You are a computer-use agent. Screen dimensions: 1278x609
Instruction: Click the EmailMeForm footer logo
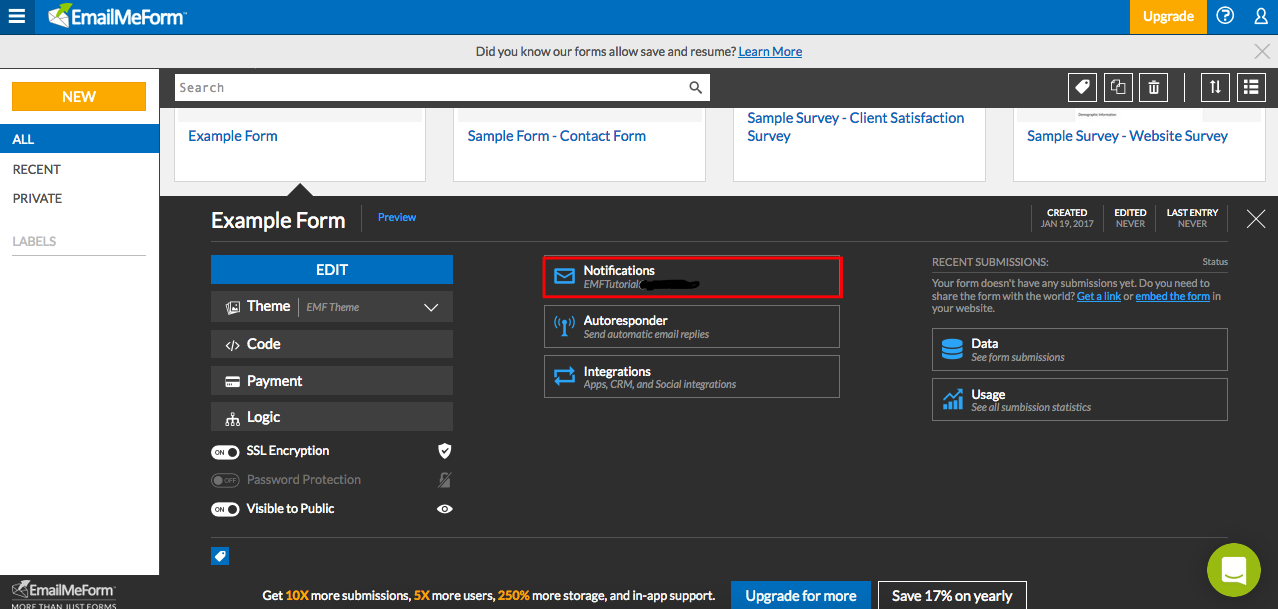63,593
